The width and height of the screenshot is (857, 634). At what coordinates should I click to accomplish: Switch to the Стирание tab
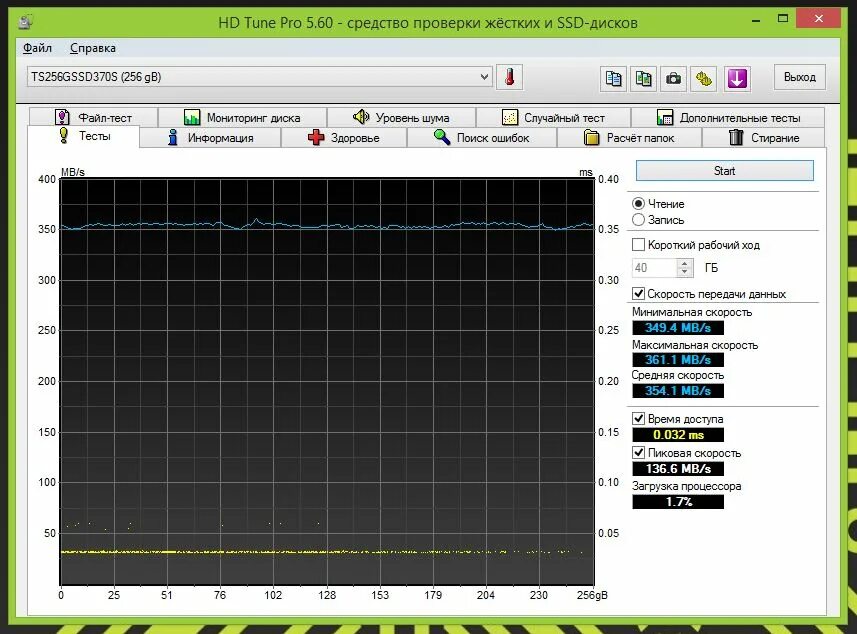coord(764,138)
